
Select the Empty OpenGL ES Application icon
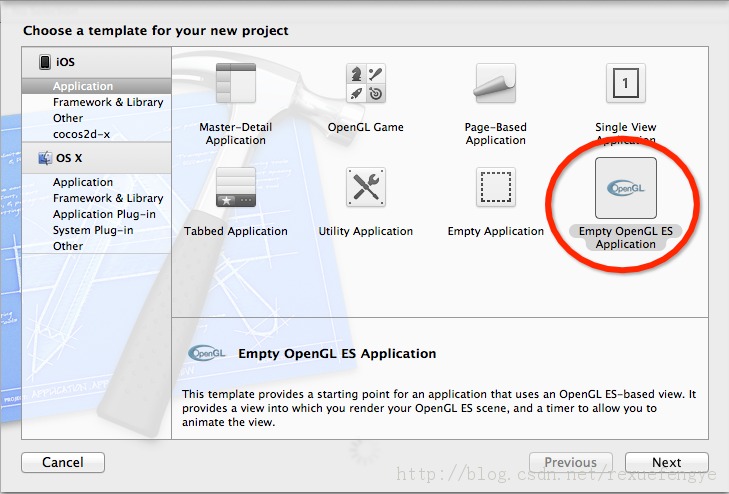point(626,188)
